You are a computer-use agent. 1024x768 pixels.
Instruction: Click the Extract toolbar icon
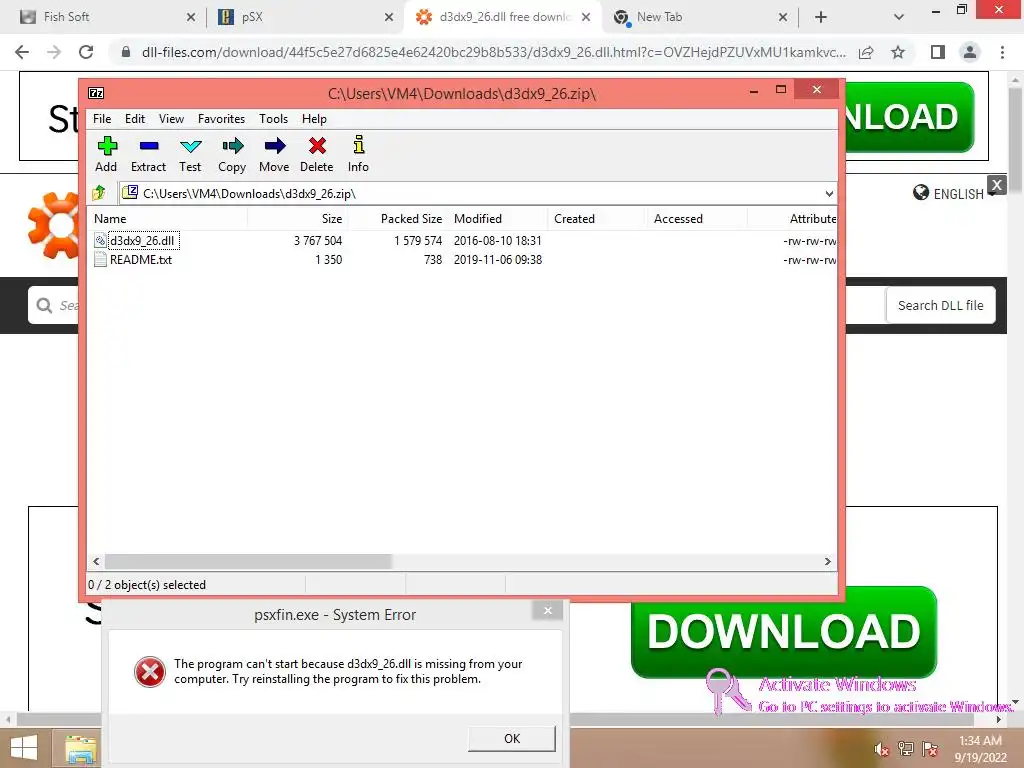coord(149,146)
